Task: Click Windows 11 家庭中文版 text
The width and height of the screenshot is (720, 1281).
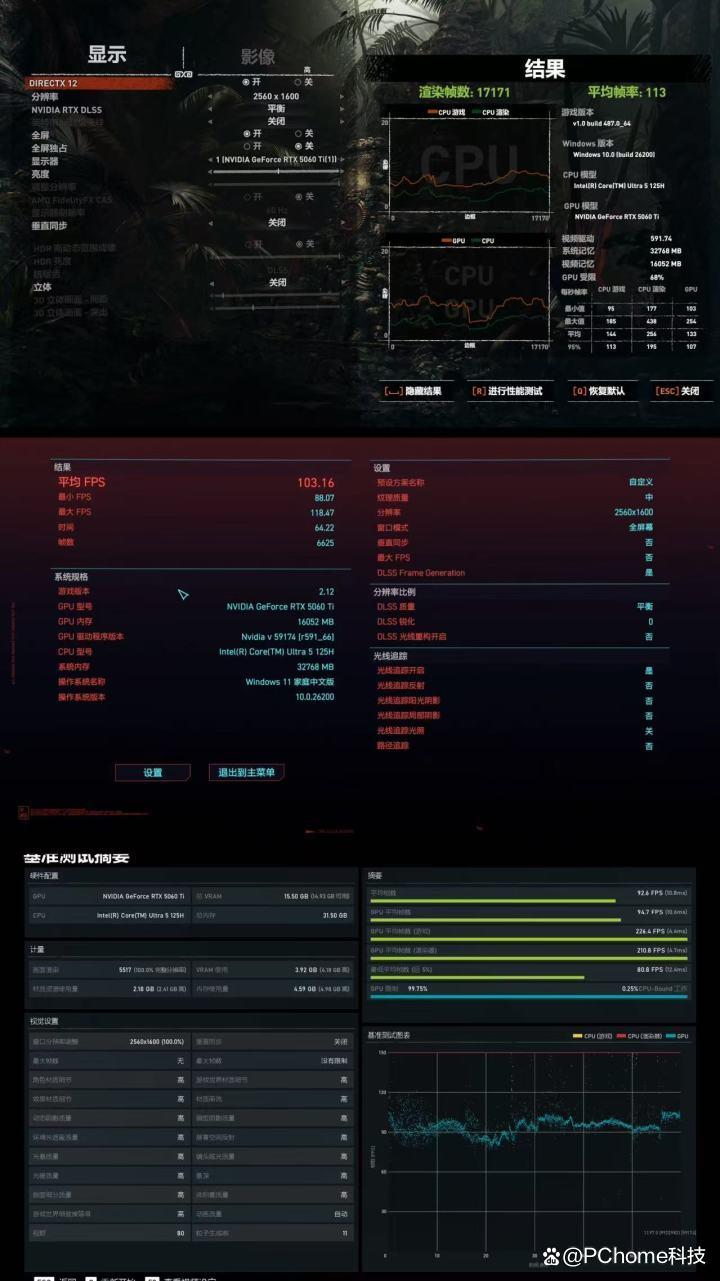Action: click(x=290, y=682)
